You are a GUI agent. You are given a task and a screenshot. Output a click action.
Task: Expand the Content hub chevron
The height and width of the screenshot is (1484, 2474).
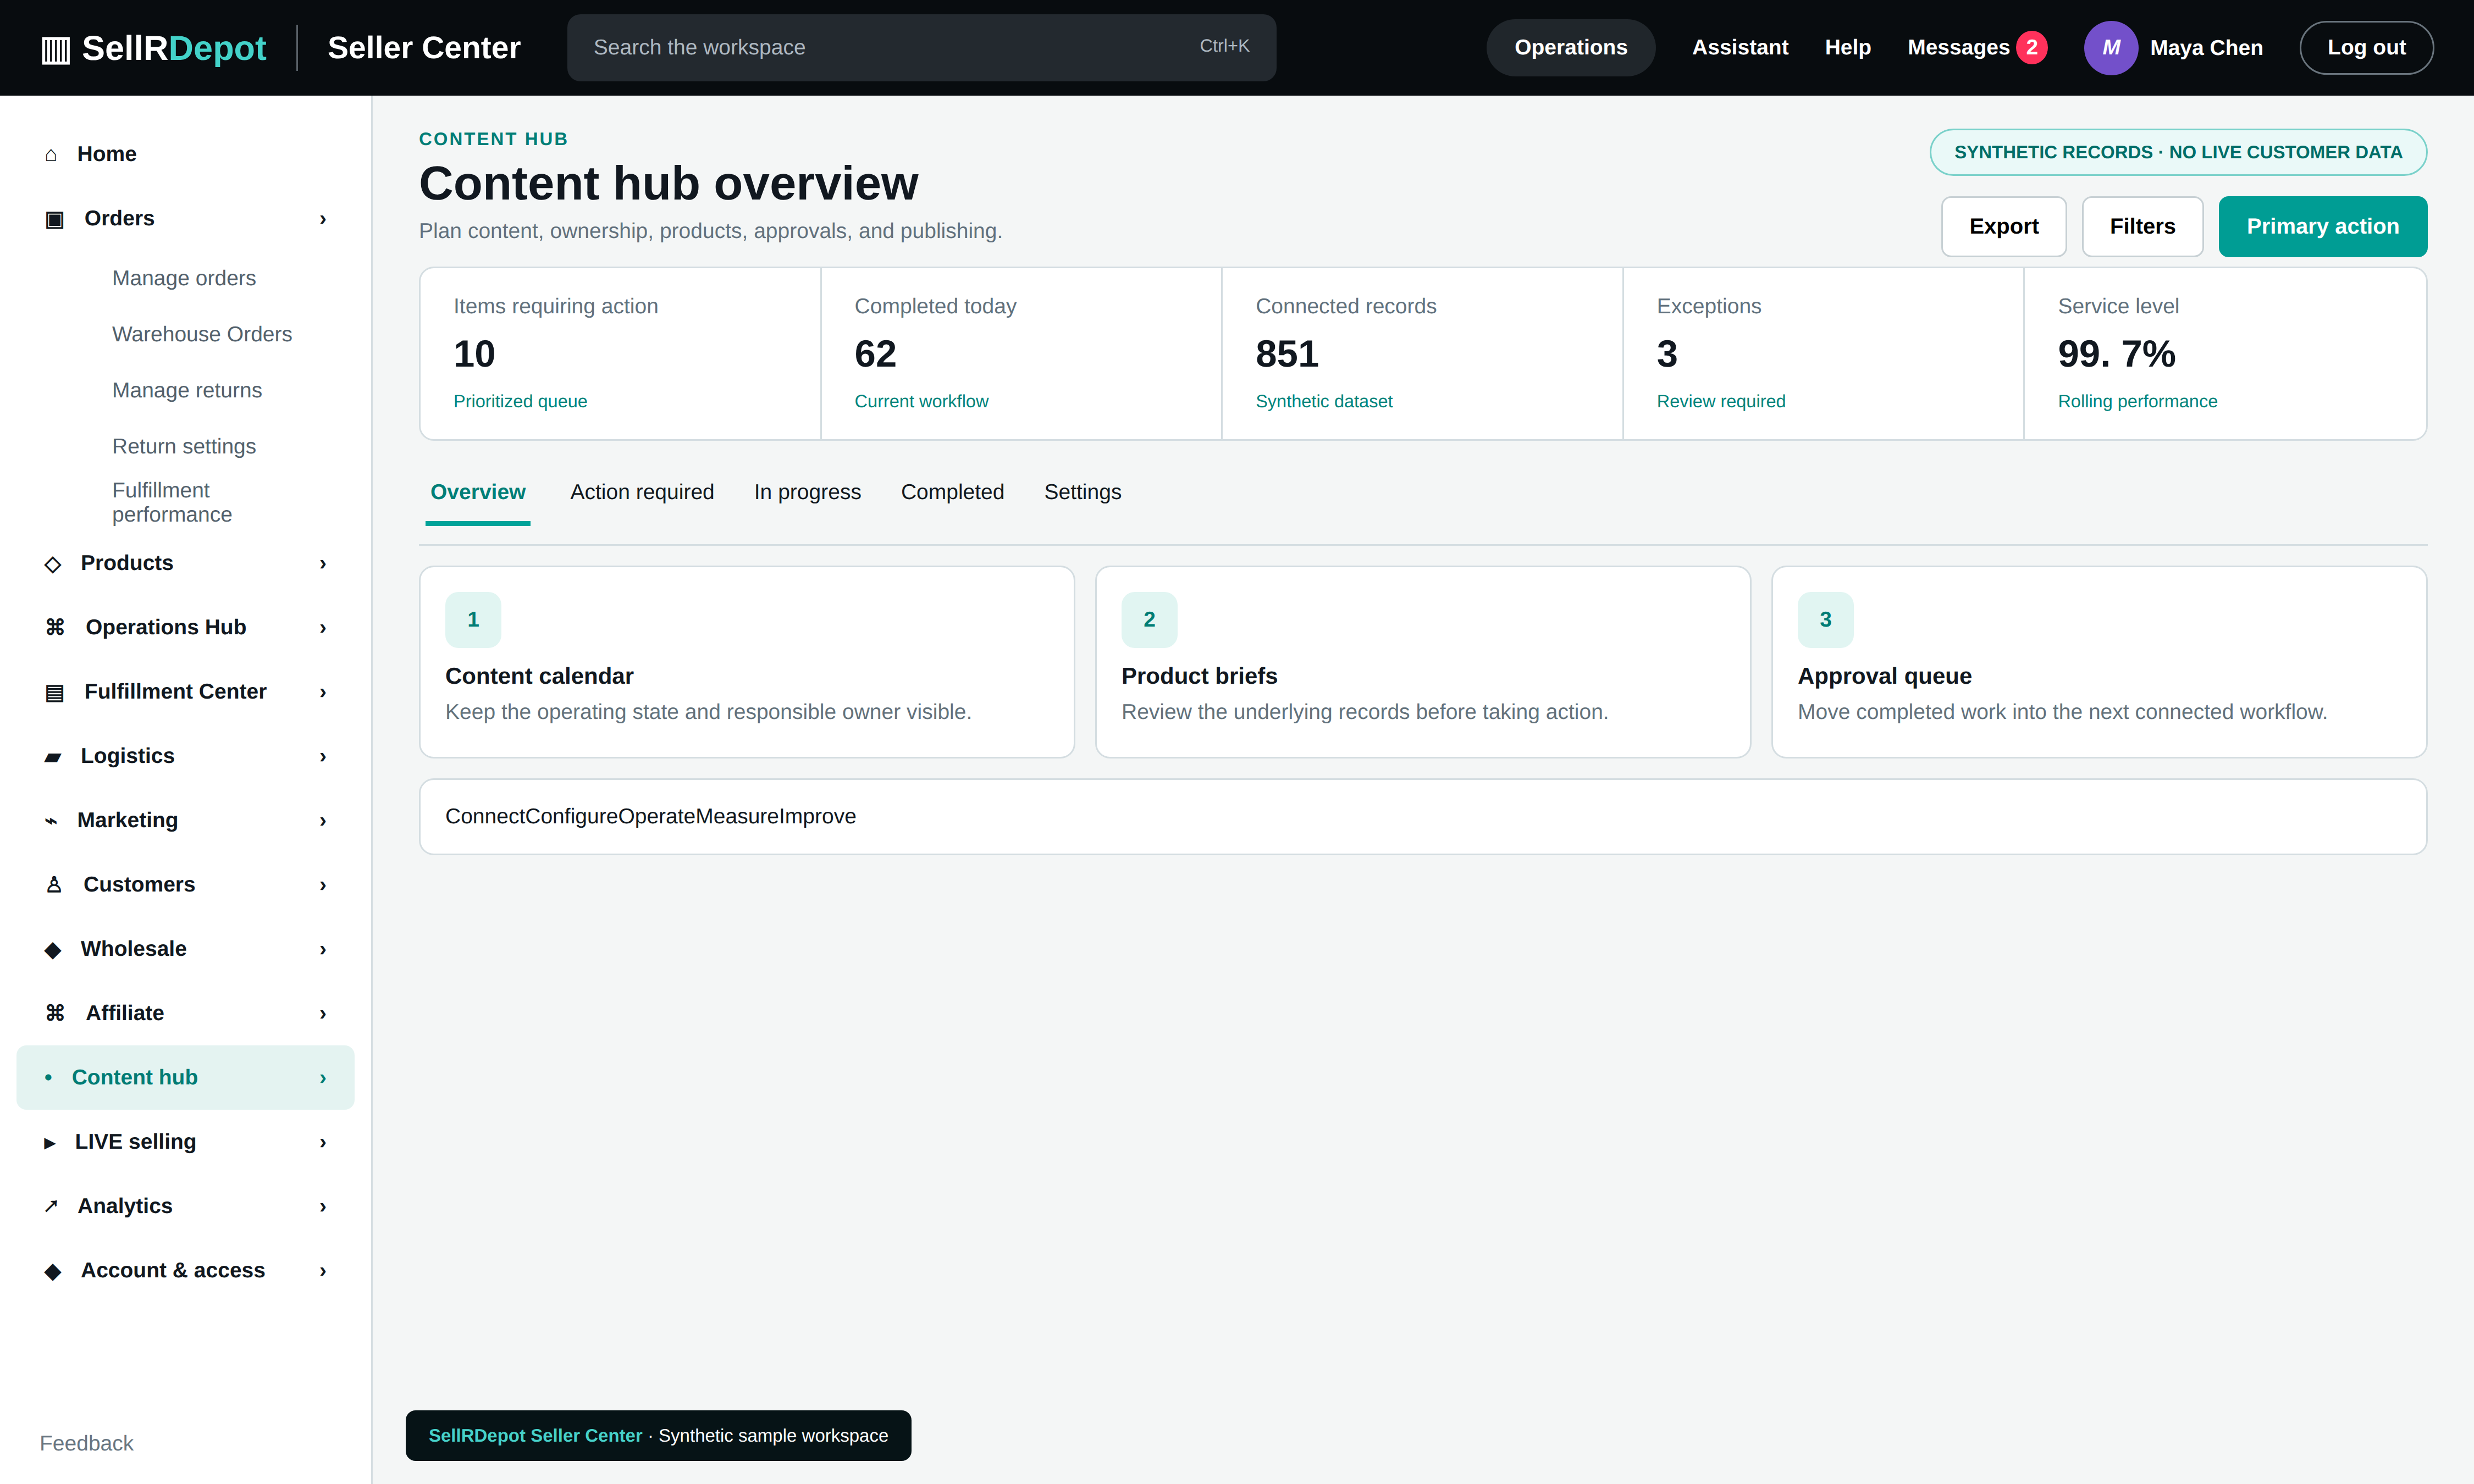[x=323, y=1078]
